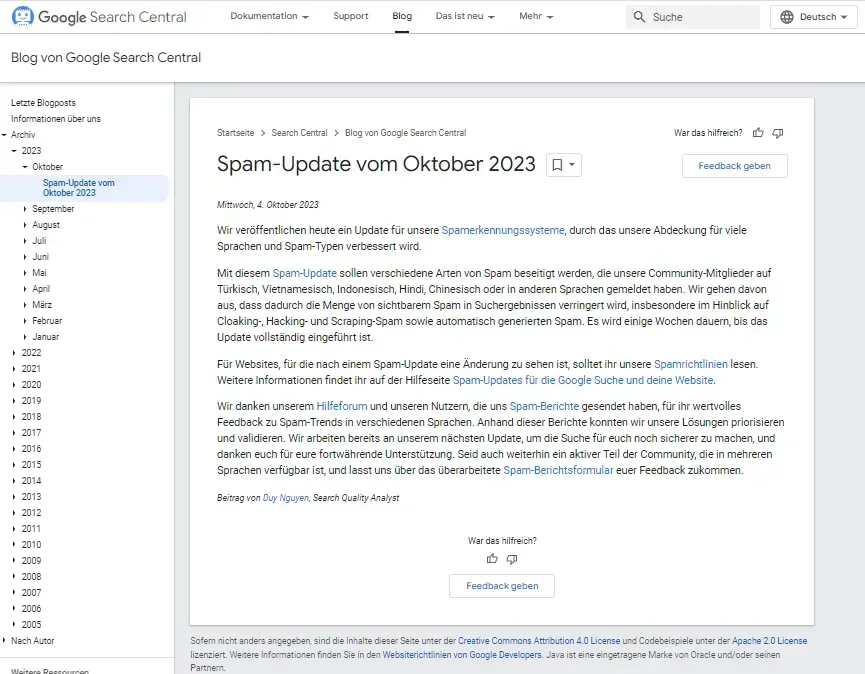
Task: Click bottom thumbs-up under War das hilfreich
Action: coord(492,559)
